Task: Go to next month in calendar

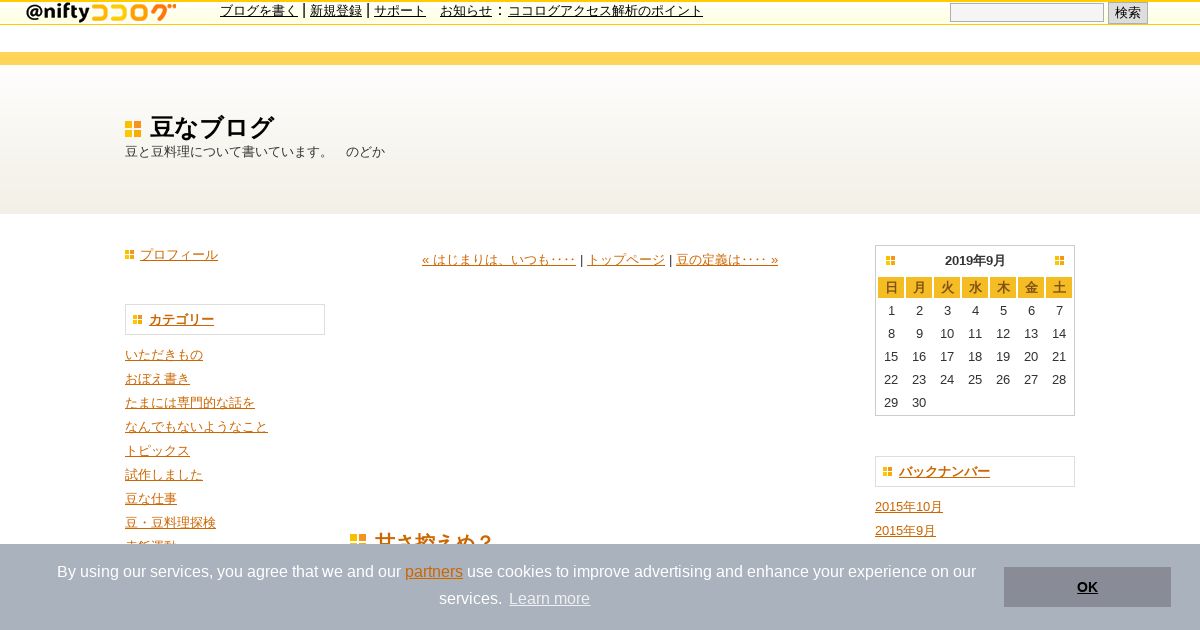Action: pyautogui.click(x=1059, y=261)
